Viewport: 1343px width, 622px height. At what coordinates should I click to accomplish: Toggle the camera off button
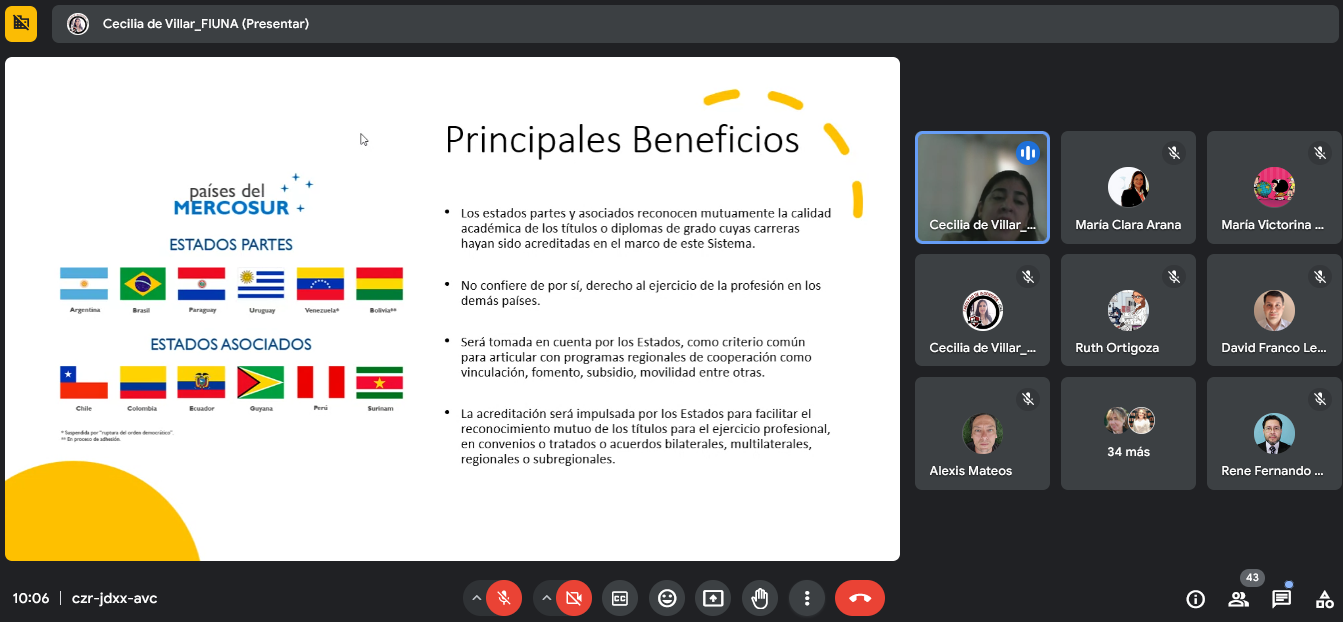point(574,598)
